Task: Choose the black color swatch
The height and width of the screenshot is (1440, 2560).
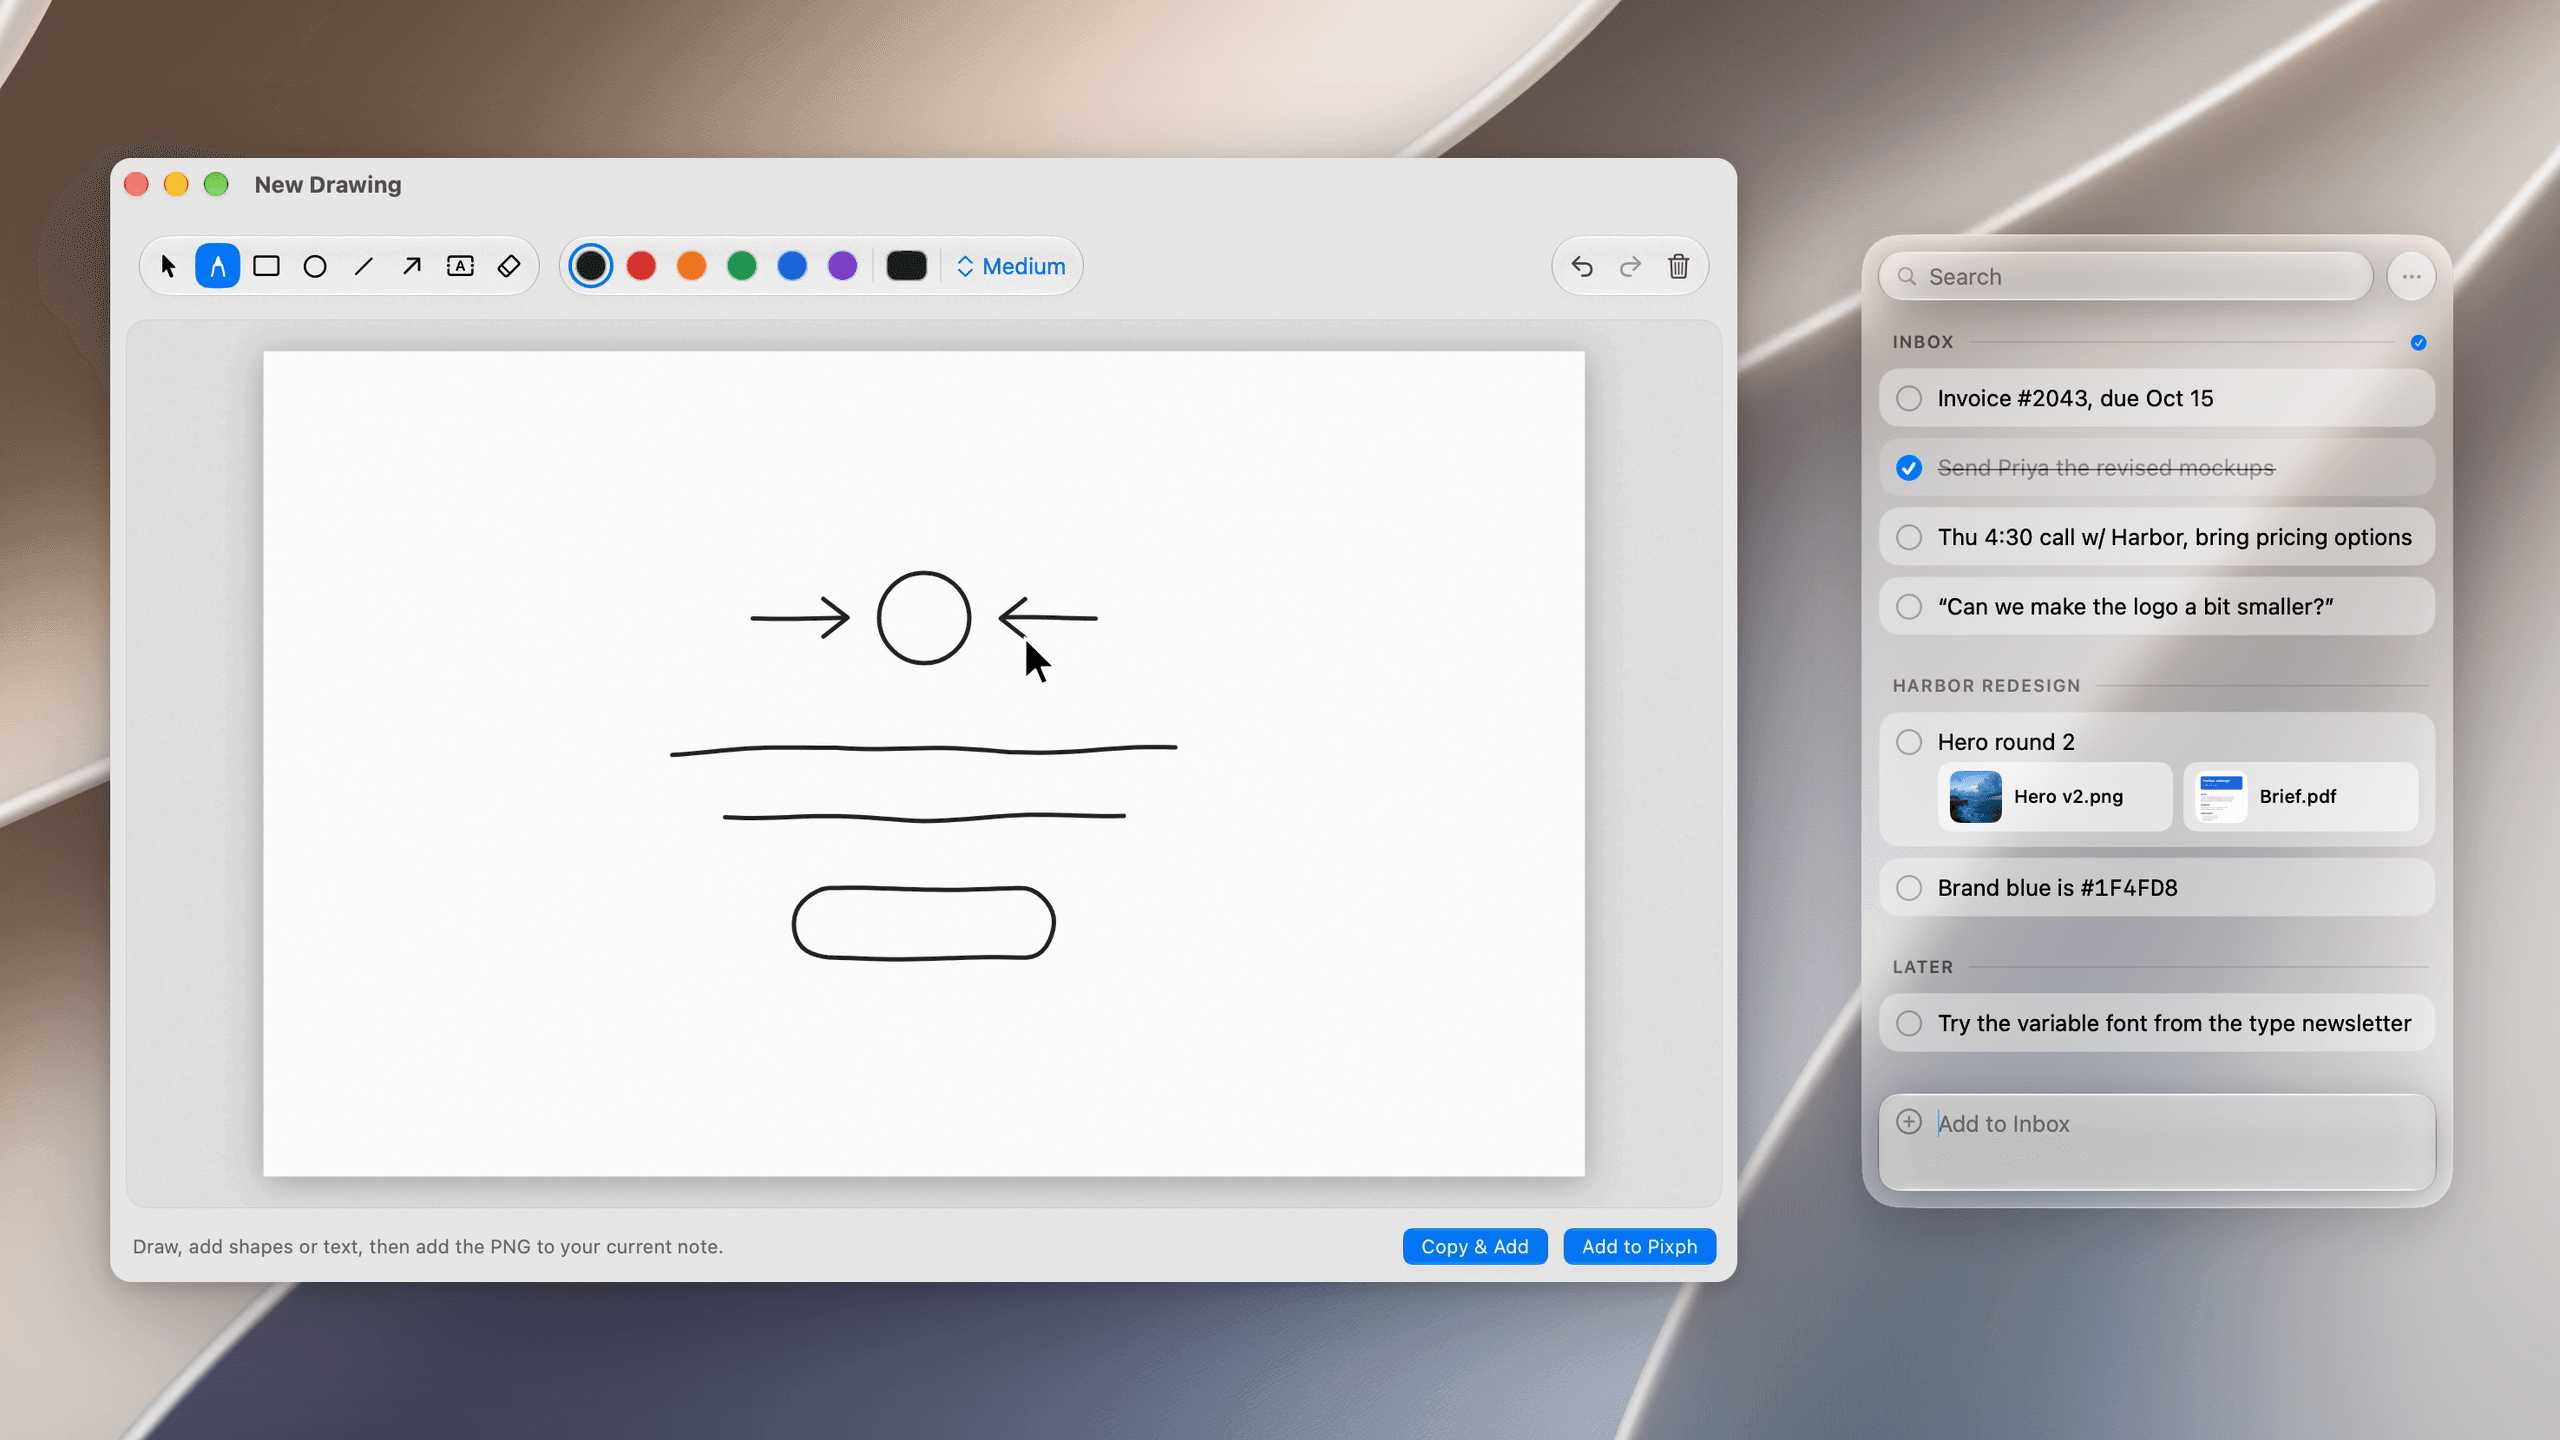Action: (591, 266)
